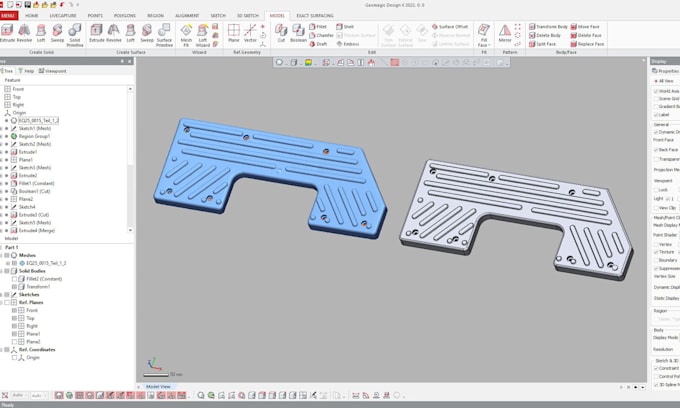Open the SKETCH ribbon tab
The height and width of the screenshot is (408, 680).
tap(218, 16)
